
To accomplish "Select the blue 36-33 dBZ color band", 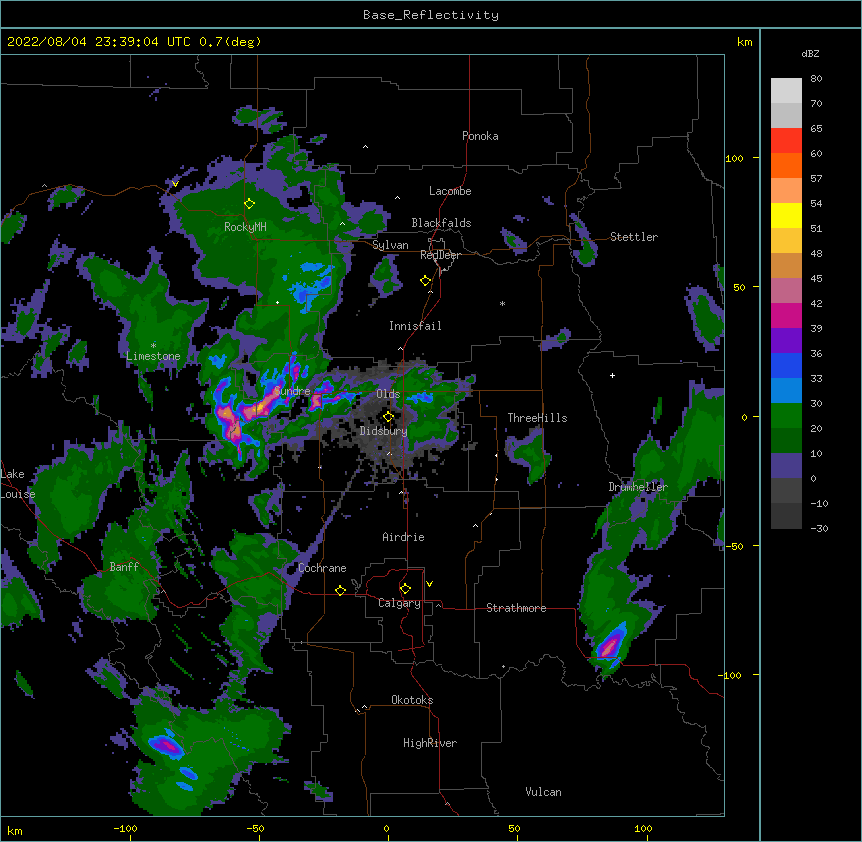I will tap(786, 365).
